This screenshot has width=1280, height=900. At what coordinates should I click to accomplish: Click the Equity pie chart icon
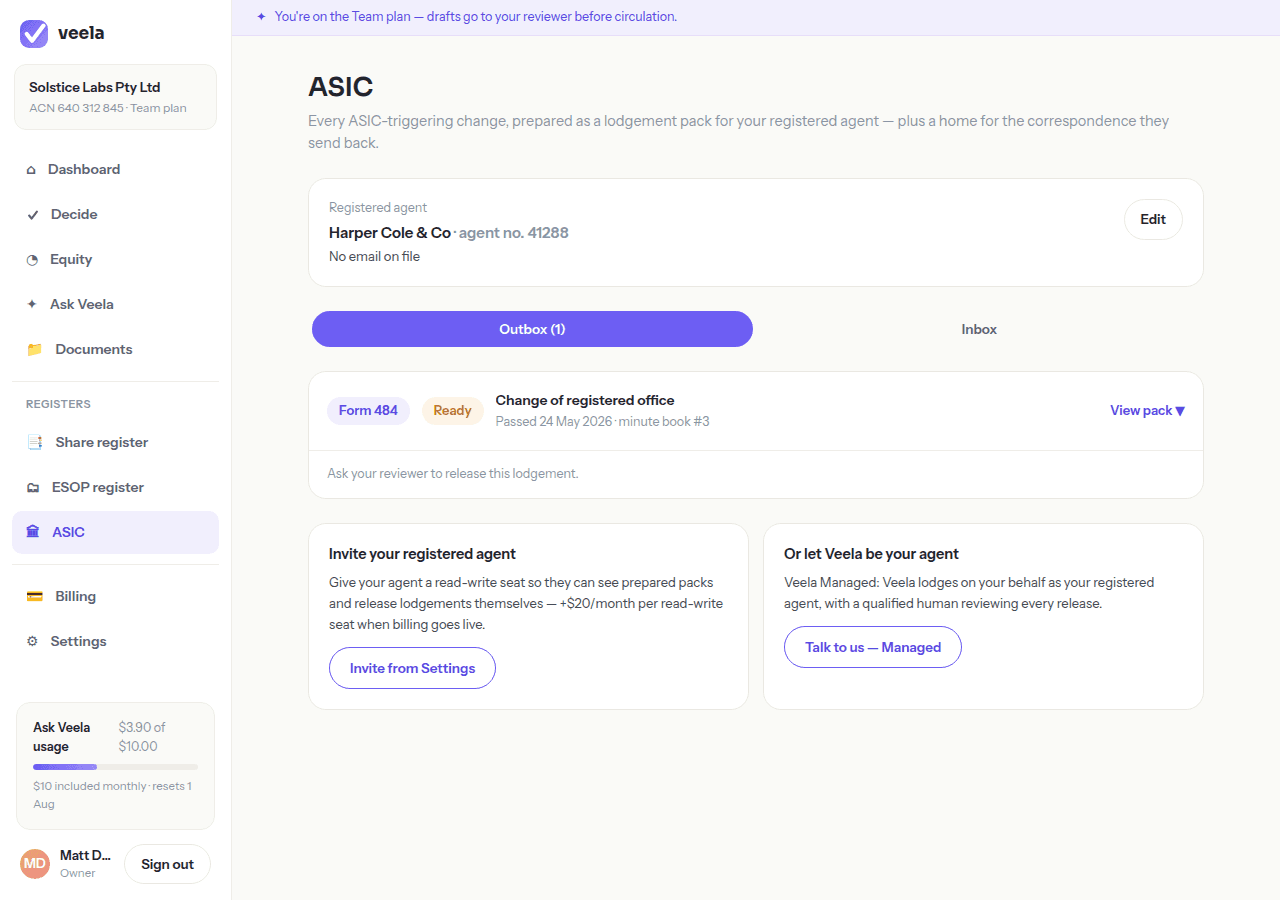32,260
